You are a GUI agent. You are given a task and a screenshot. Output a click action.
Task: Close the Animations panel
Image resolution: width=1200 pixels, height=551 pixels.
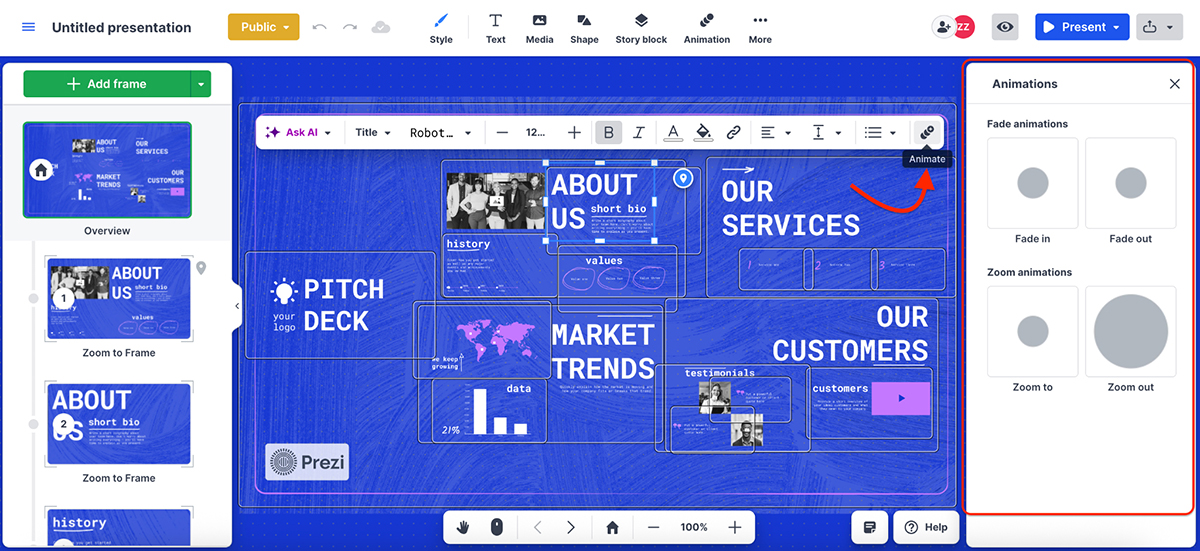[x=1175, y=84]
